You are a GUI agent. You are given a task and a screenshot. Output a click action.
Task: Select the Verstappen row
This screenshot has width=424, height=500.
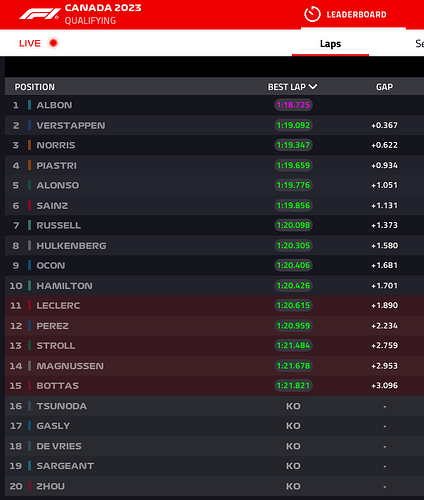click(x=214, y=125)
